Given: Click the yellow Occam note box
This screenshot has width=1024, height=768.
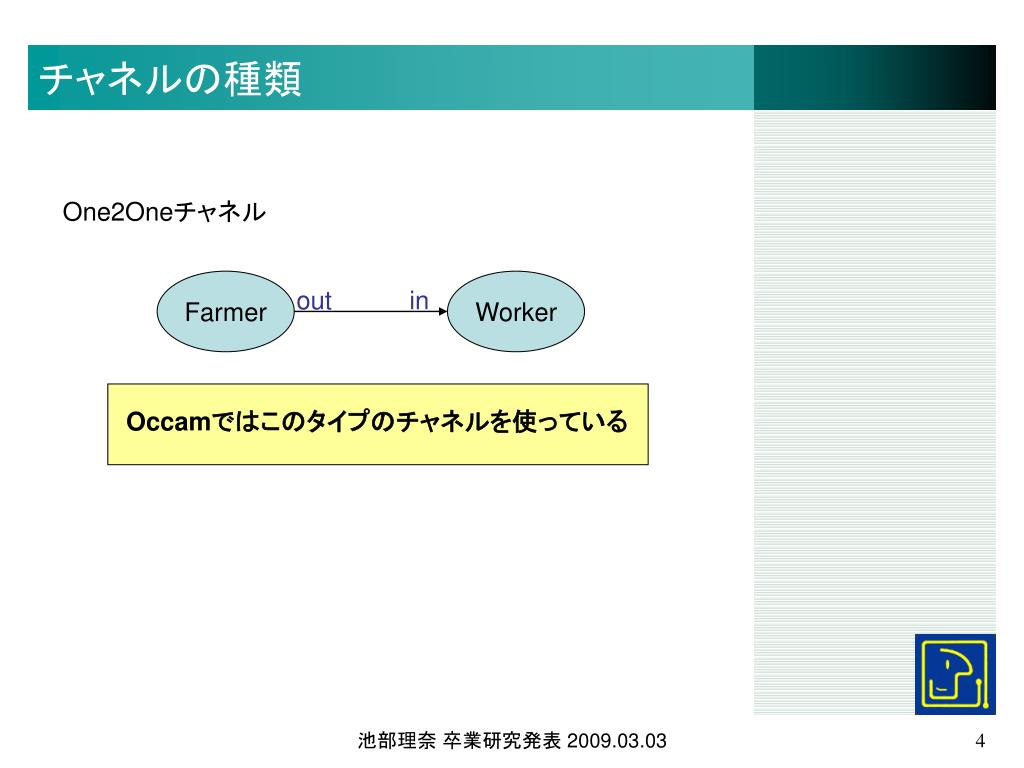Looking at the screenshot, I should [x=377, y=424].
